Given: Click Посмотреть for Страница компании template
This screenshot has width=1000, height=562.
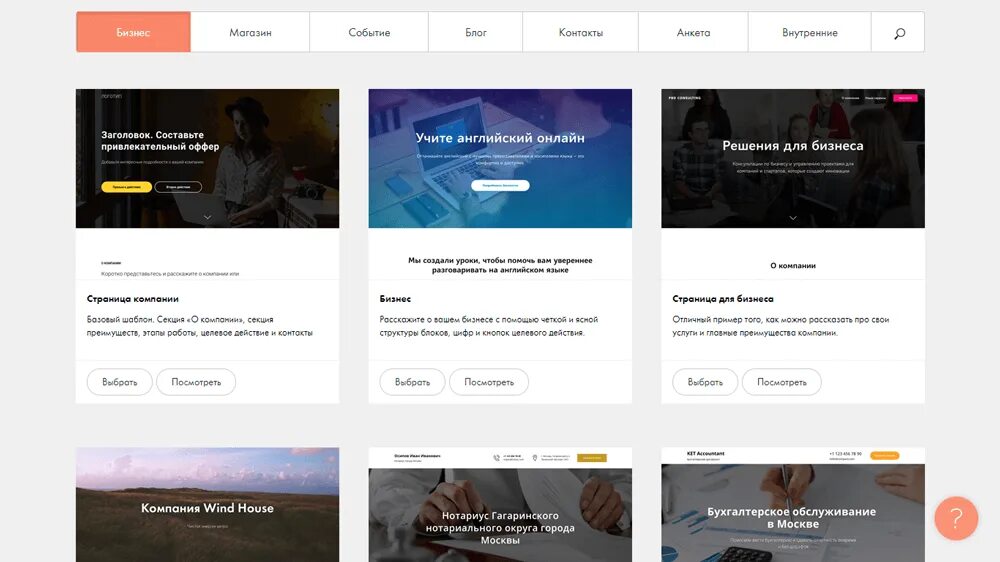Looking at the screenshot, I should click(x=196, y=382).
